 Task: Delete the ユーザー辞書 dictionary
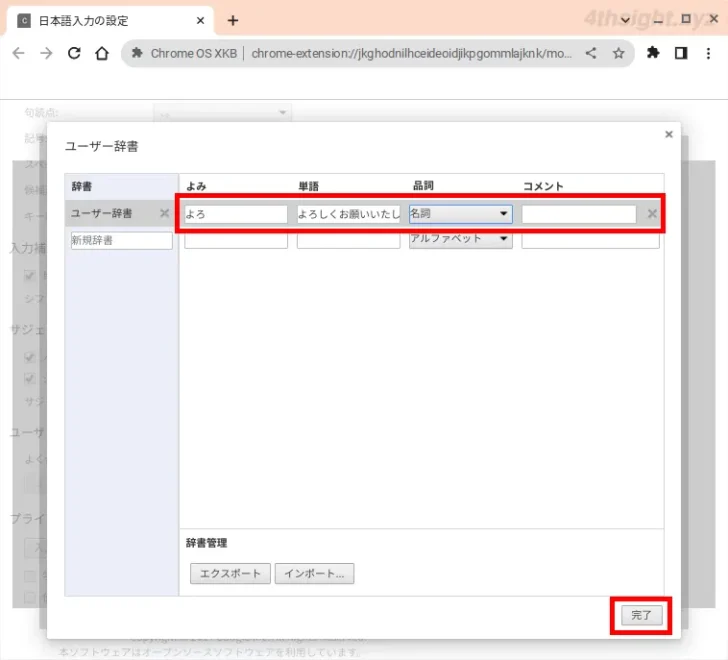[164, 213]
